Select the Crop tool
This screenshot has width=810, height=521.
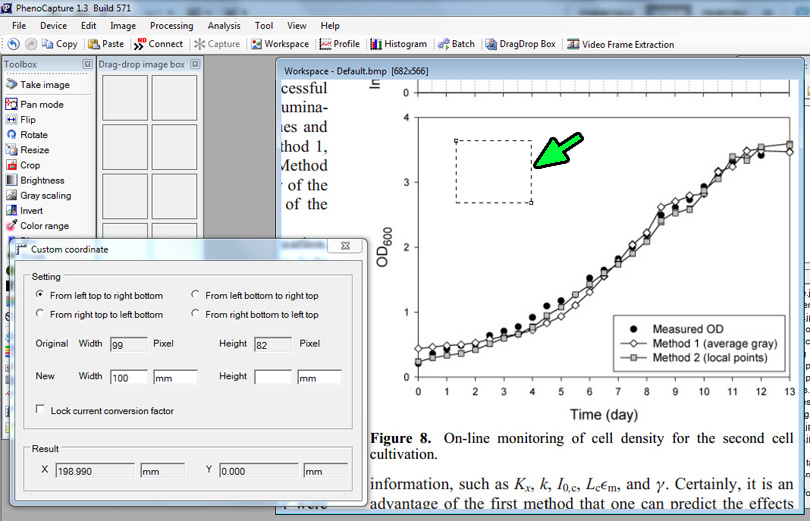[x=30, y=165]
